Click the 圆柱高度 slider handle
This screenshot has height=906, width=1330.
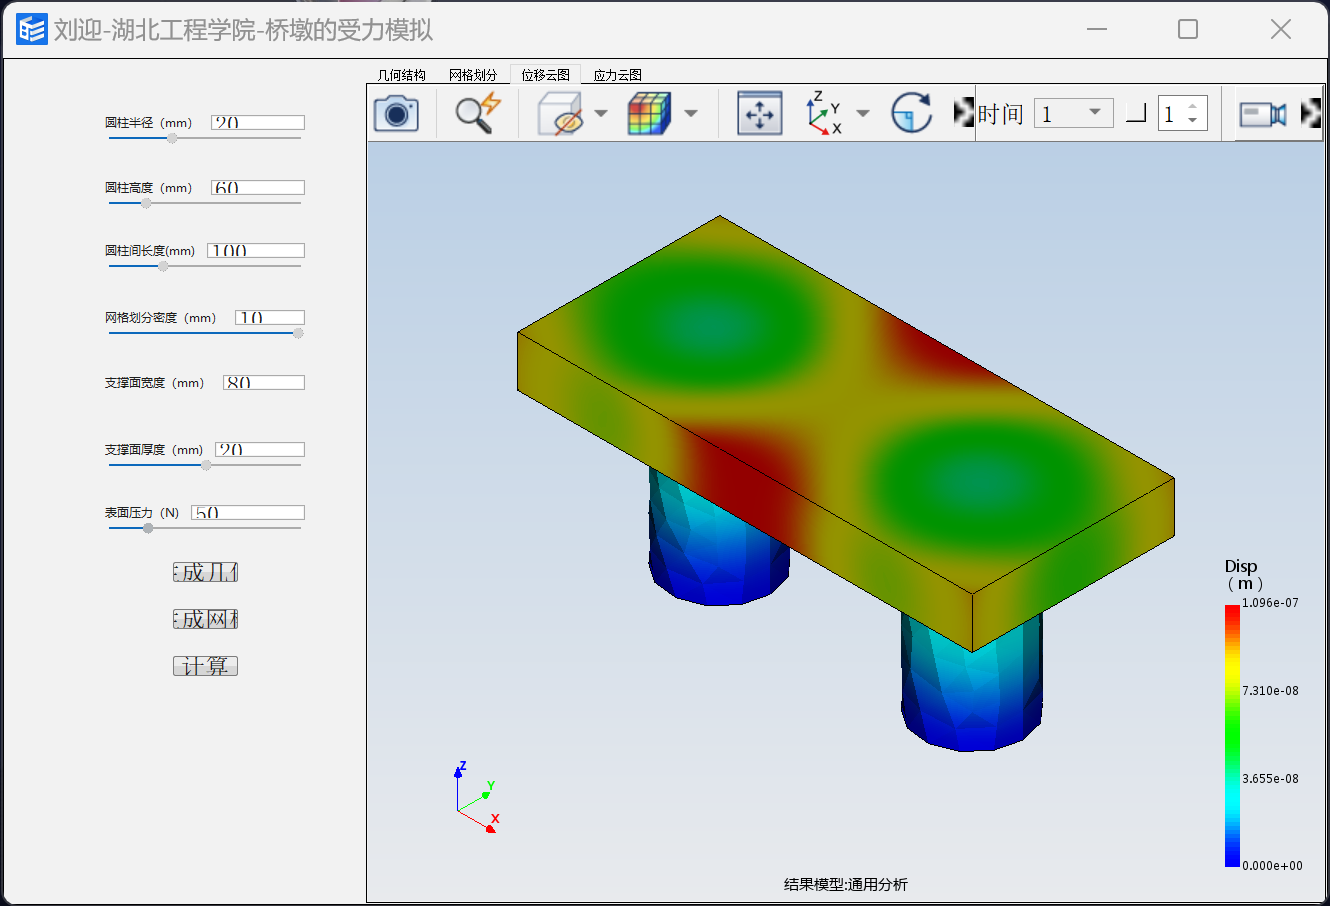(146, 203)
